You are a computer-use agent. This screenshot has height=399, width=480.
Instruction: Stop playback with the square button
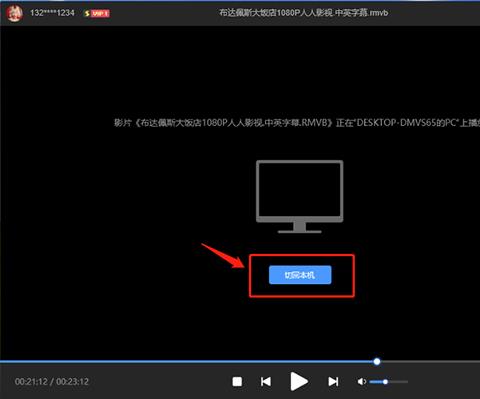click(237, 381)
